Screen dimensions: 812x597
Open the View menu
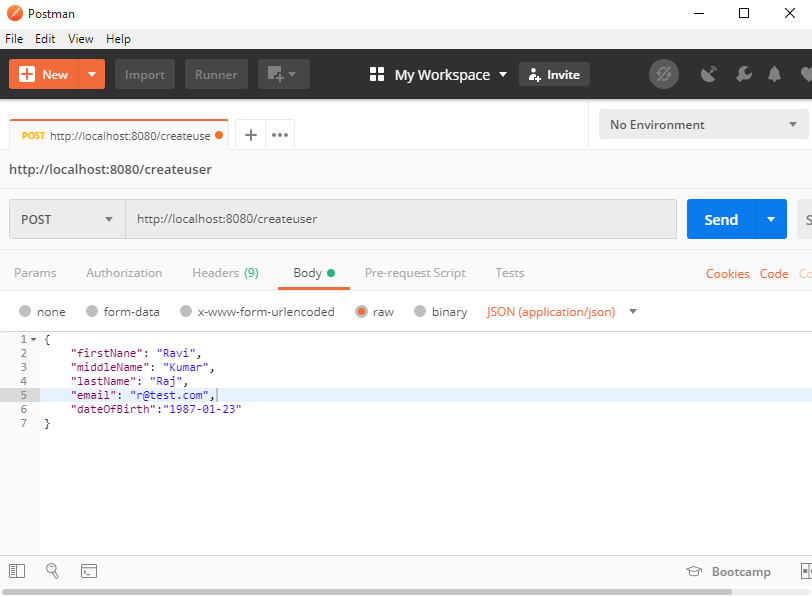(x=80, y=39)
